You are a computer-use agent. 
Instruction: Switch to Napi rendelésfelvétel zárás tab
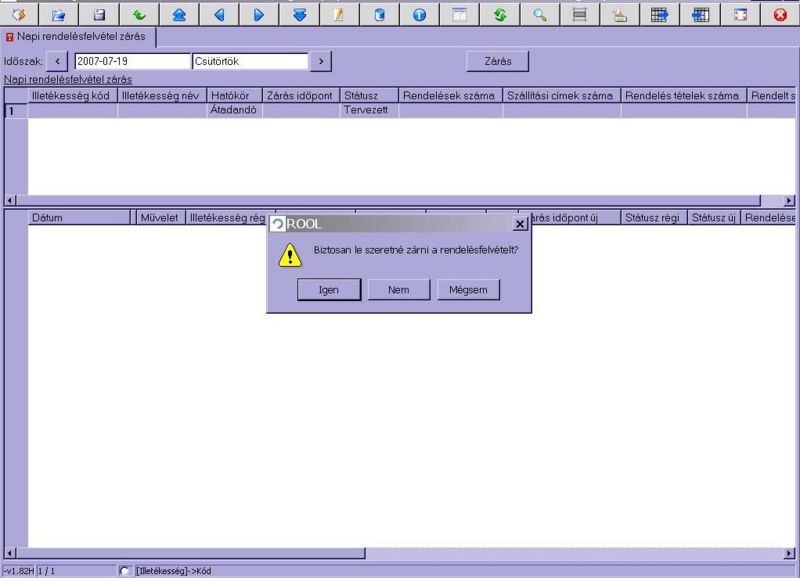pyautogui.click(x=80, y=36)
